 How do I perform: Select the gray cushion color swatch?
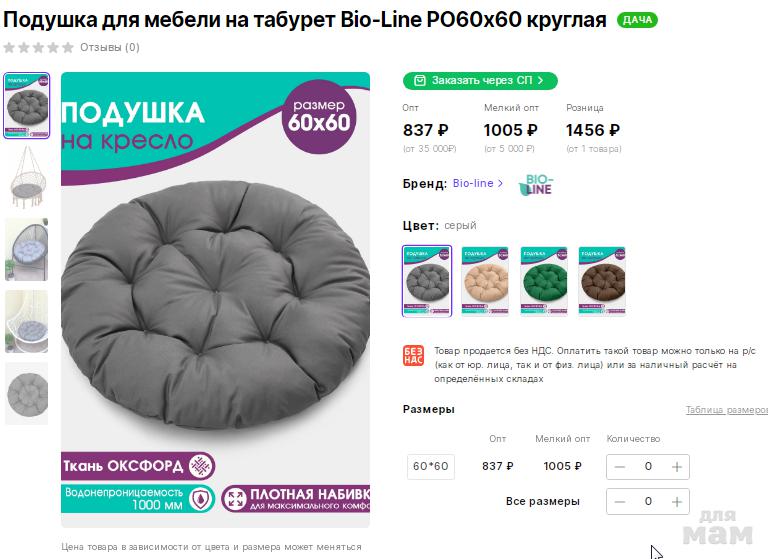[x=427, y=281]
